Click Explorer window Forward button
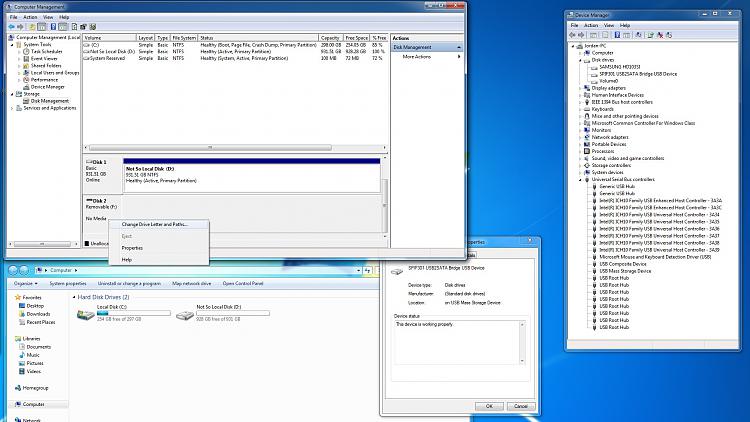The image size is (750, 422). (x=24, y=270)
